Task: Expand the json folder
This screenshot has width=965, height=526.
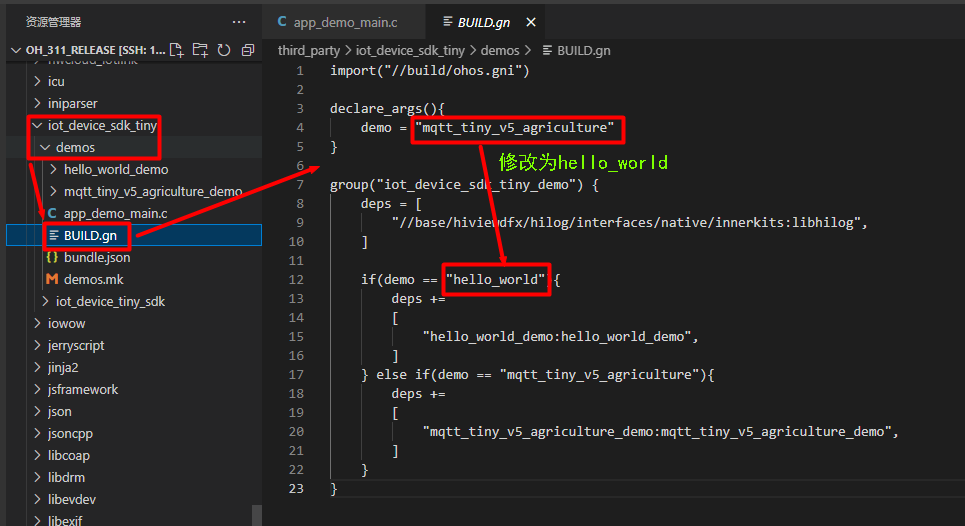Action: [x=38, y=412]
